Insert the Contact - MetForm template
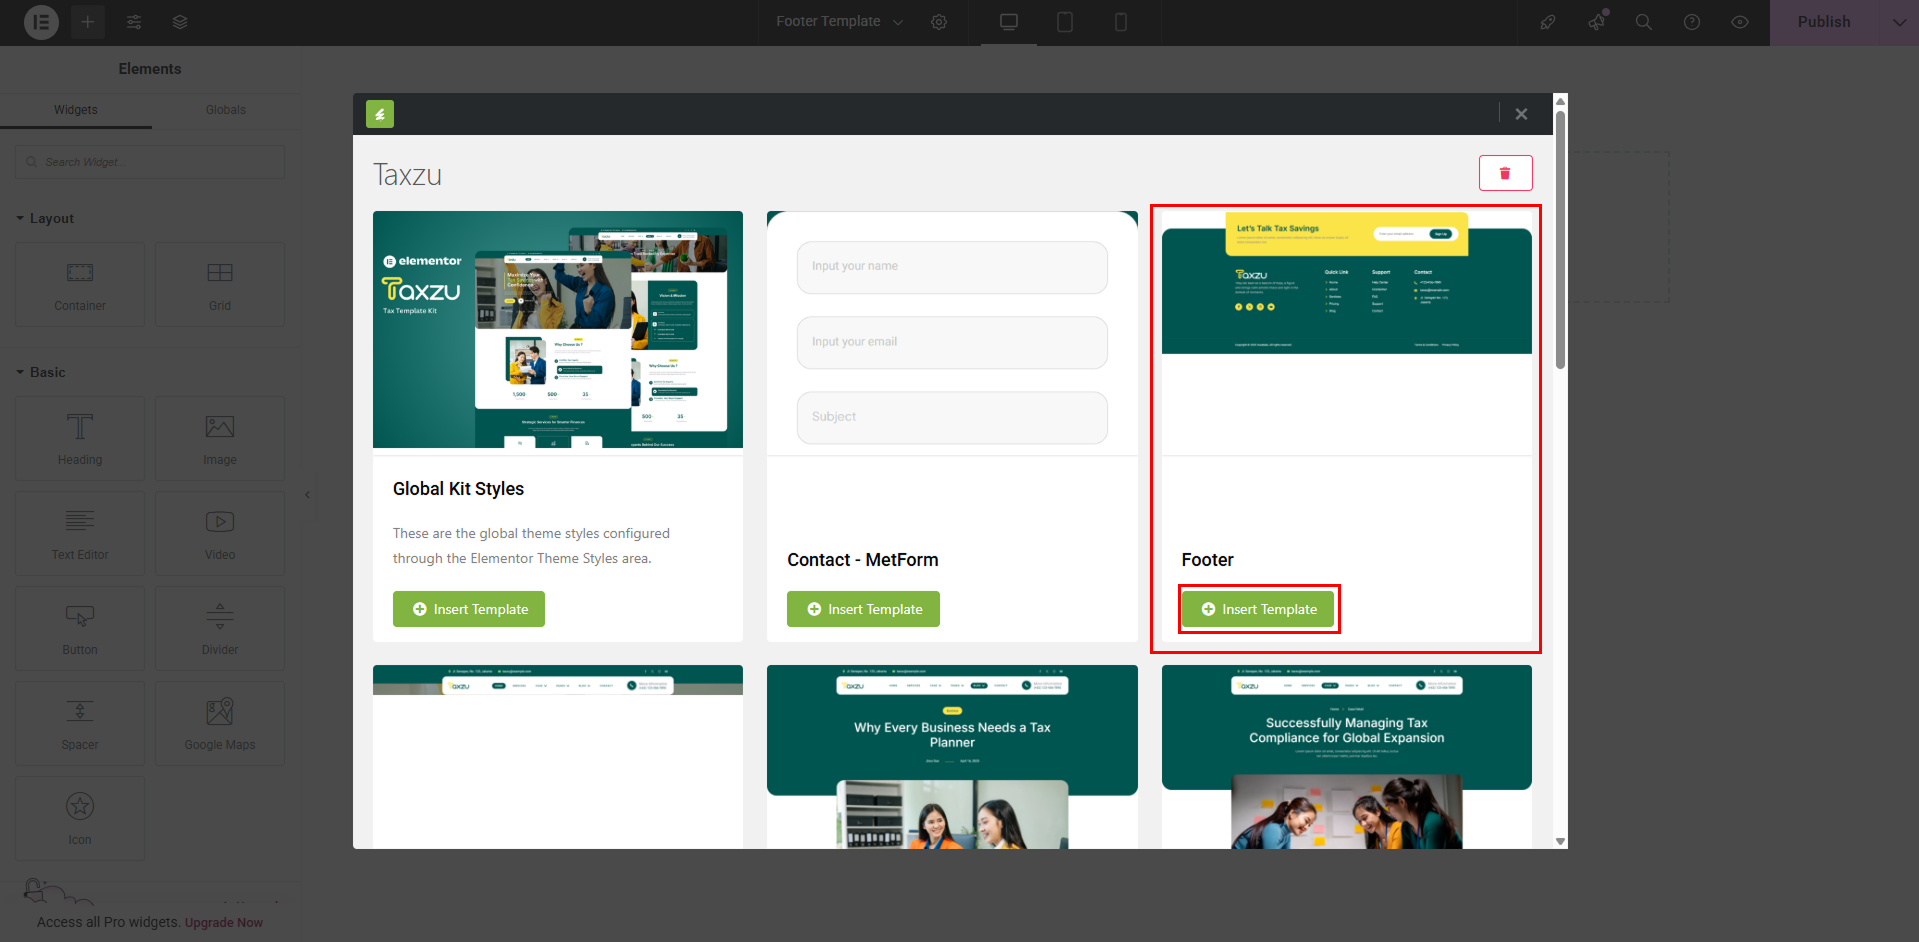The height and width of the screenshot is (942, 1919). [863, 609]
